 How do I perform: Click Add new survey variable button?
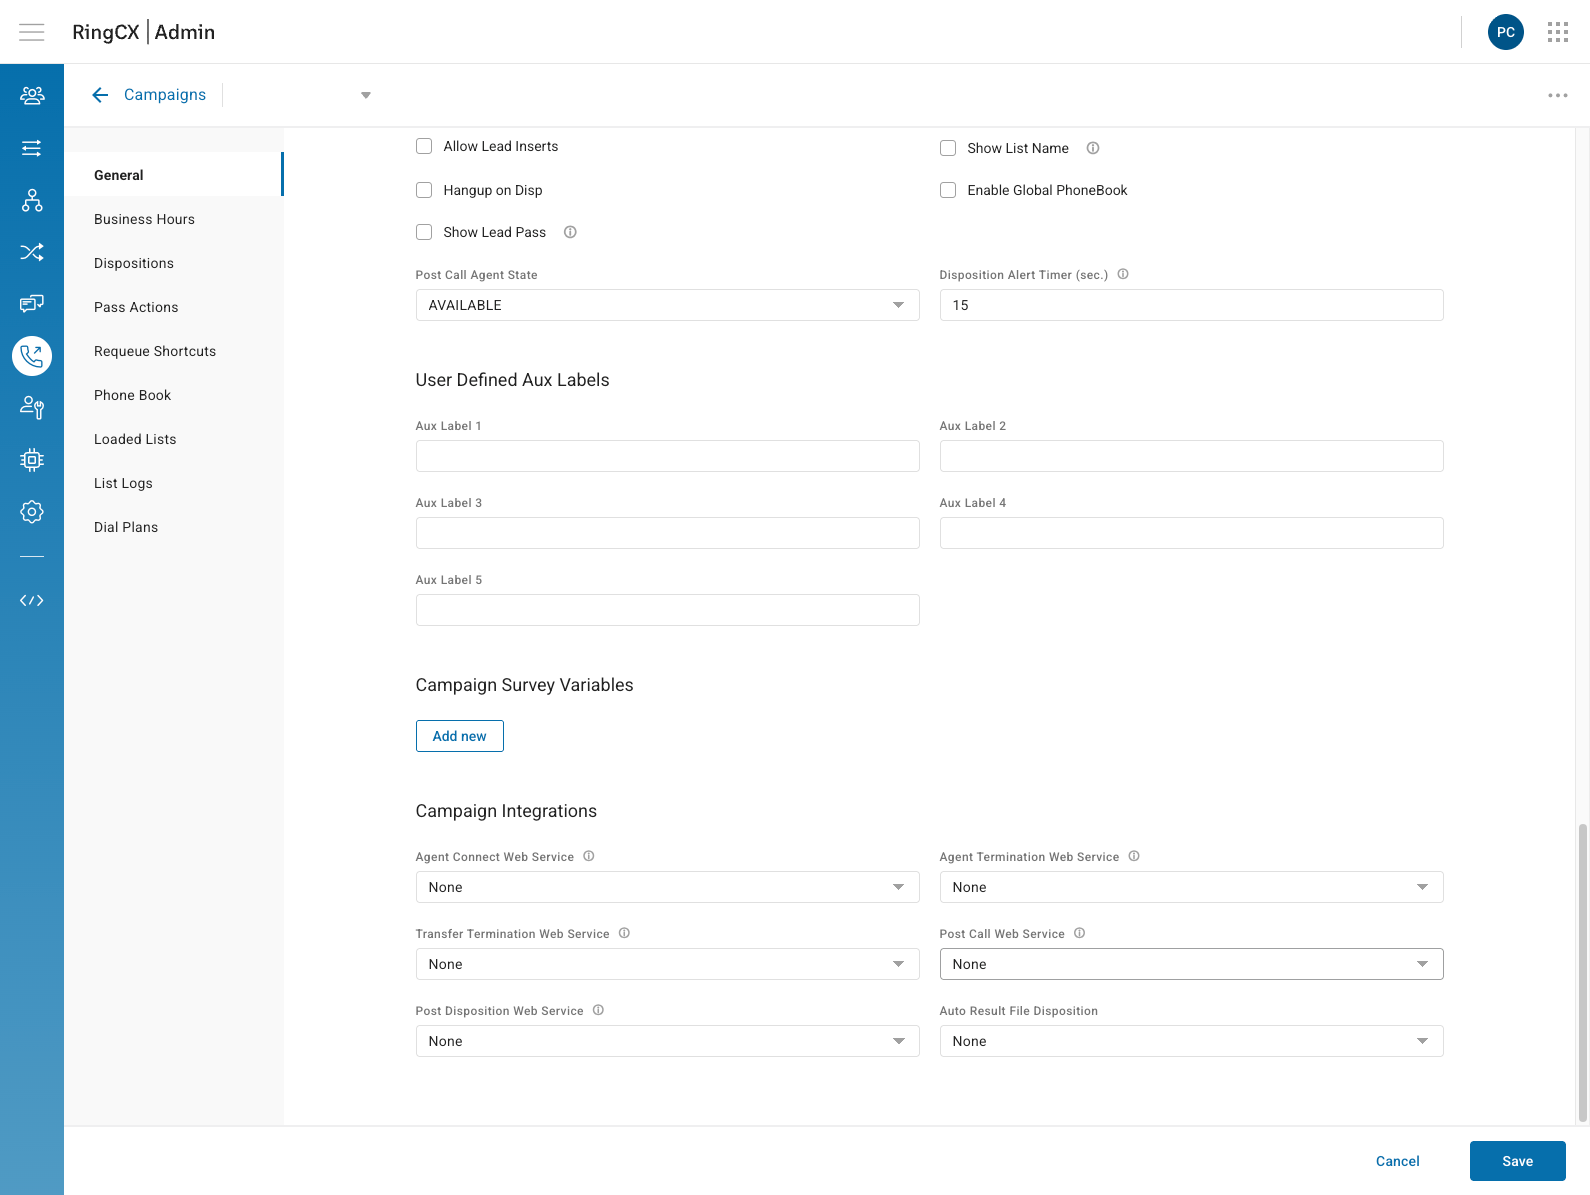[x=460, y=736]
